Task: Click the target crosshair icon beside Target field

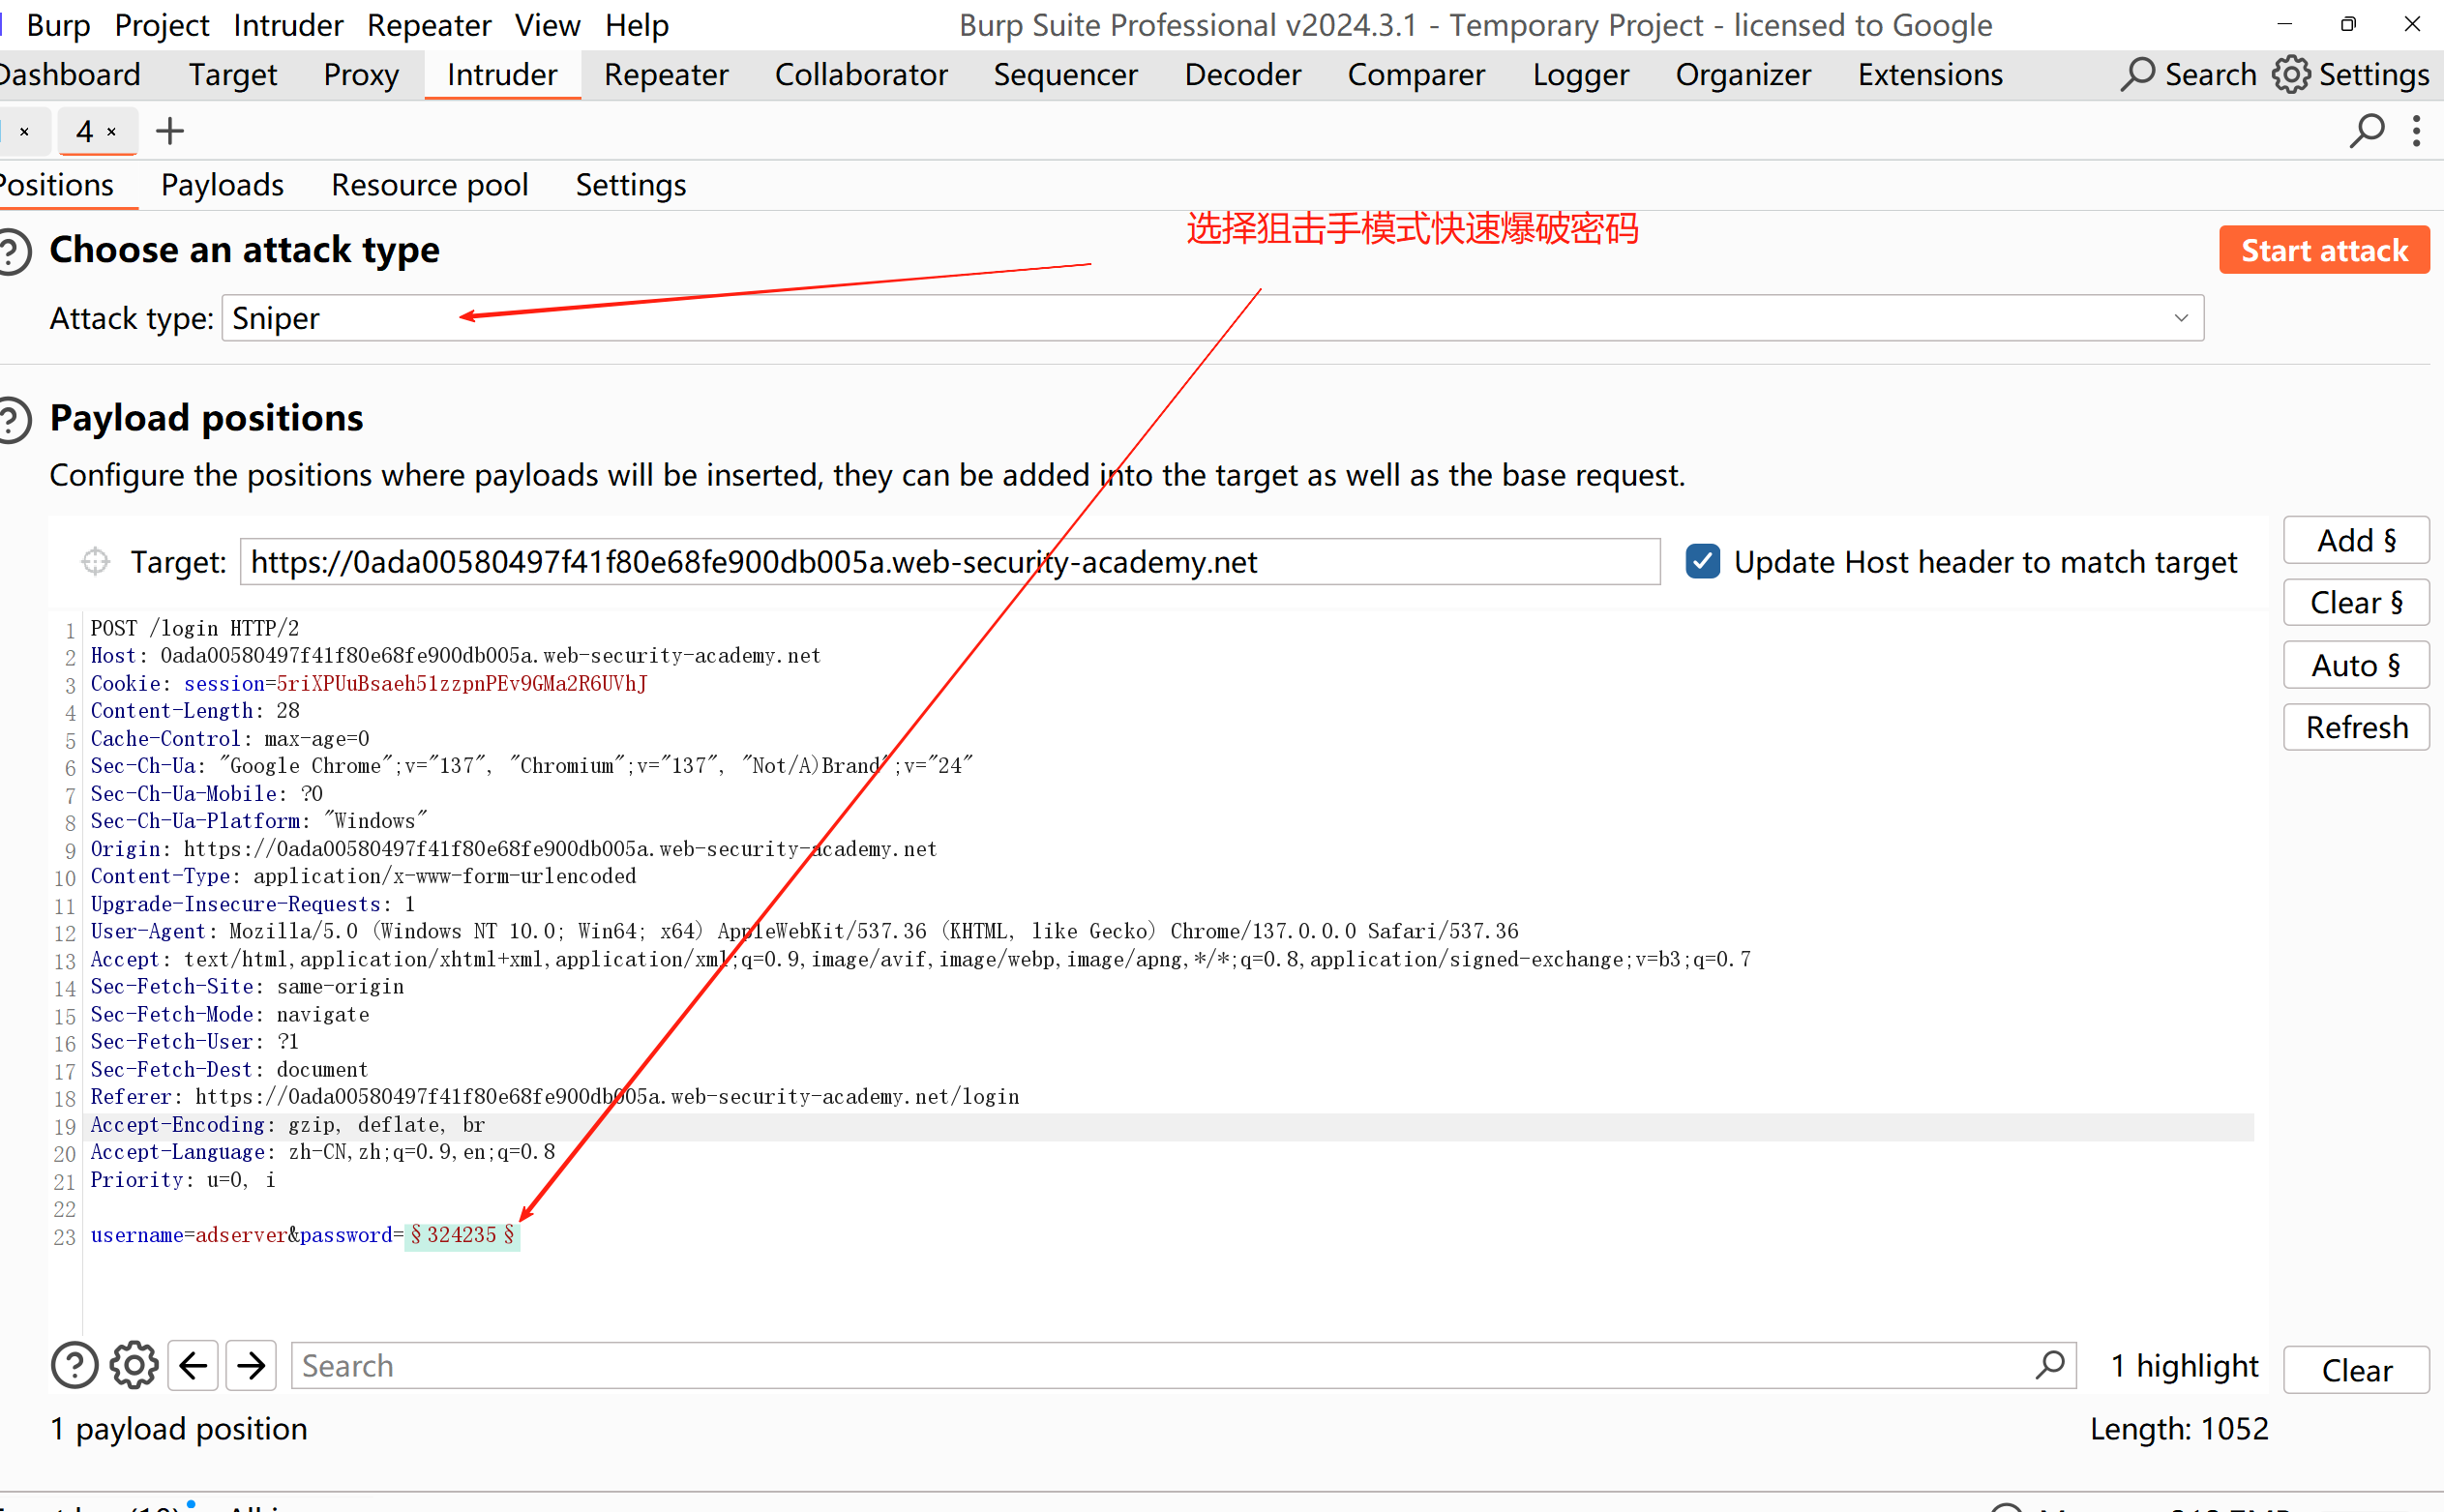Action: (x=95, y=562)
